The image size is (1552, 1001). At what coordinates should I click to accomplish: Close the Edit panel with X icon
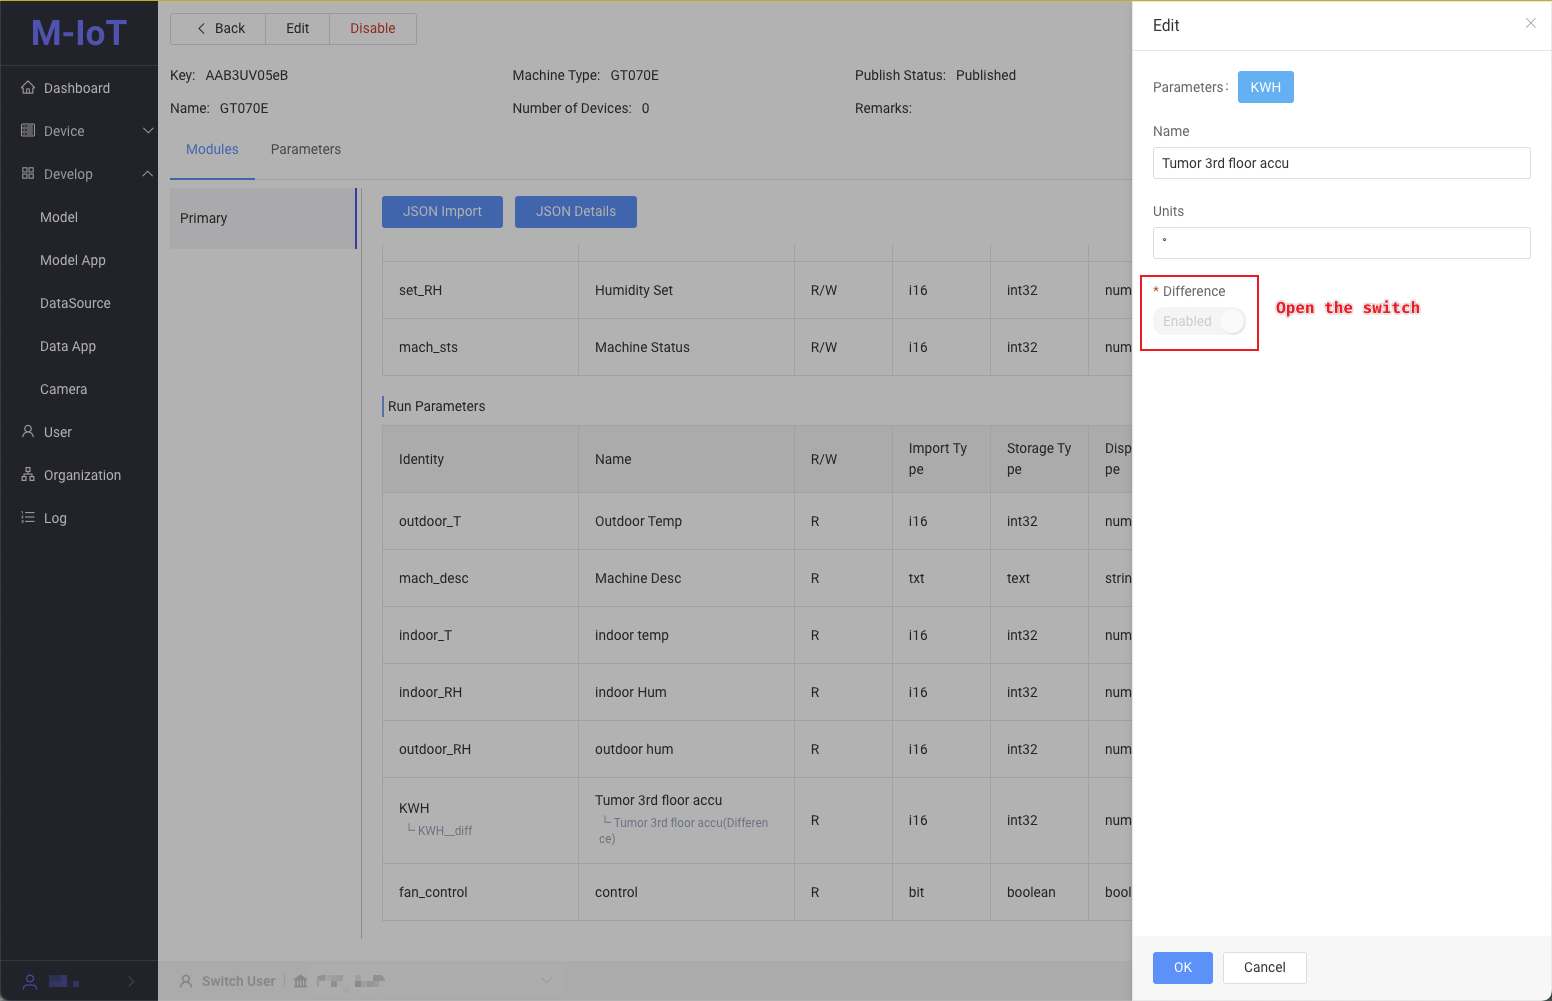tap(1530, 23)
